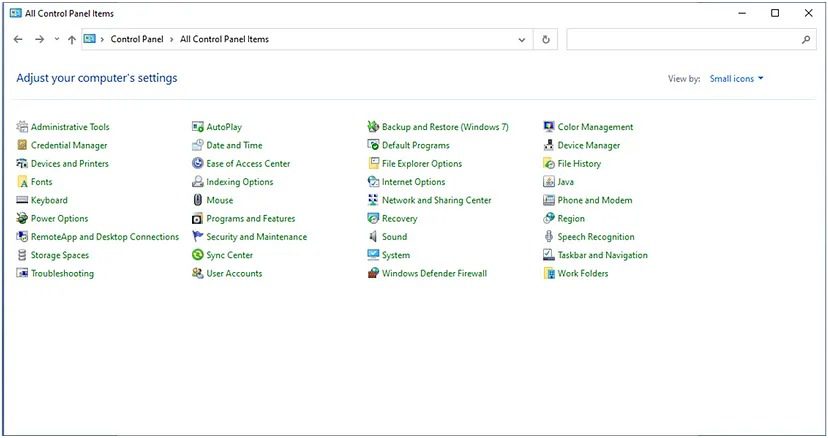Click the Storage Spaces icon
Viewport: 828px width, 438px height.
(x=22, y=255)
